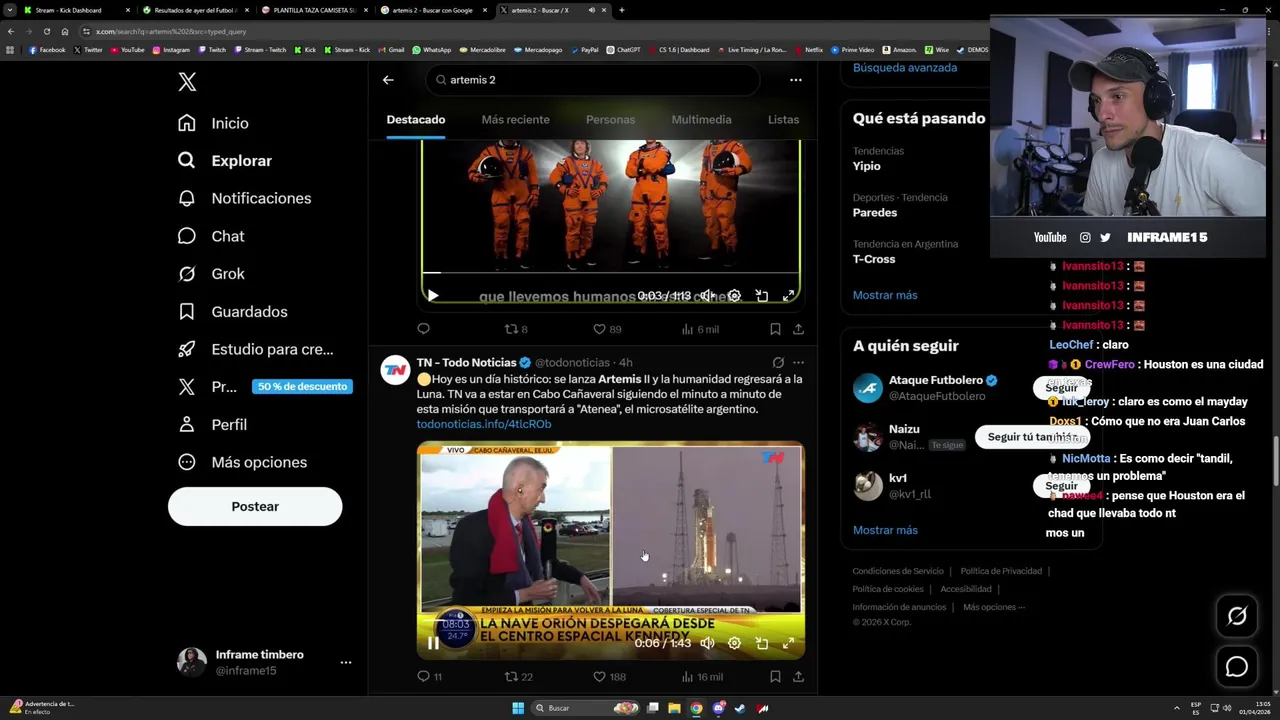This screenshot has height=720, width=1280.
Task: Open Premium 50 % de descuento item
Action: [264, 387]
